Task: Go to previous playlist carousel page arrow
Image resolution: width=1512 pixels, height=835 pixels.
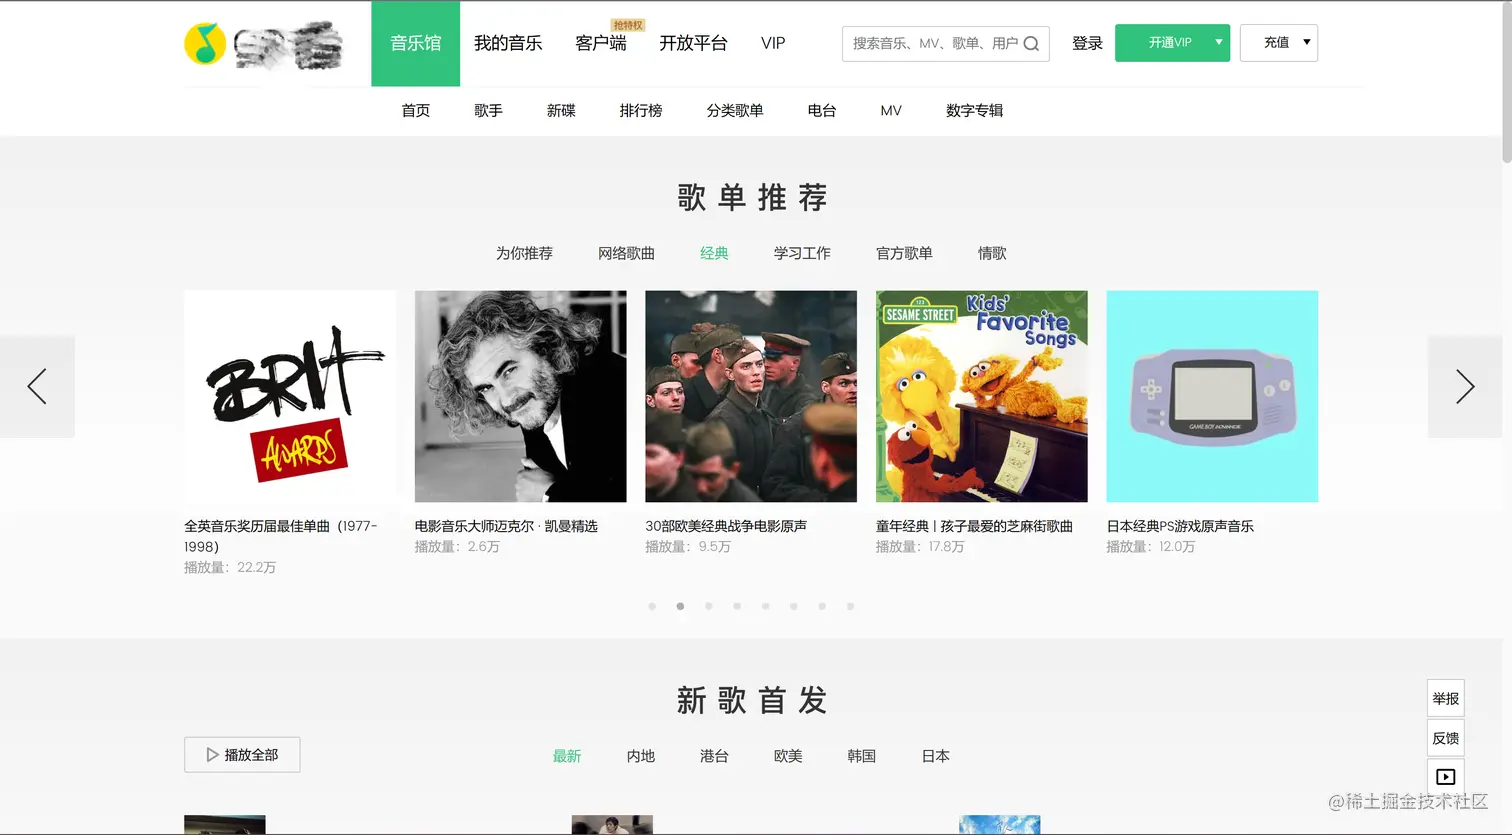Action: (37, 386)
